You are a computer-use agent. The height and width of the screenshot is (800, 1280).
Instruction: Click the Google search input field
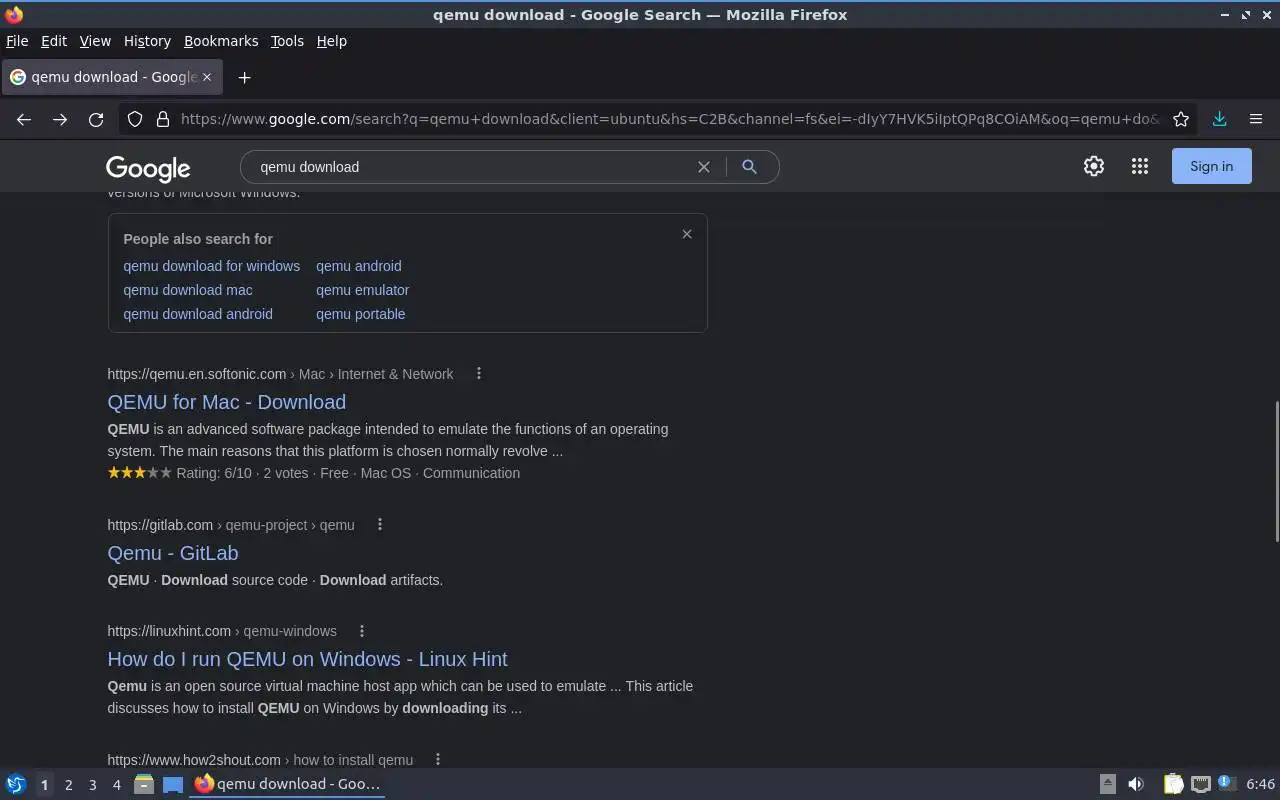point(470,167)
